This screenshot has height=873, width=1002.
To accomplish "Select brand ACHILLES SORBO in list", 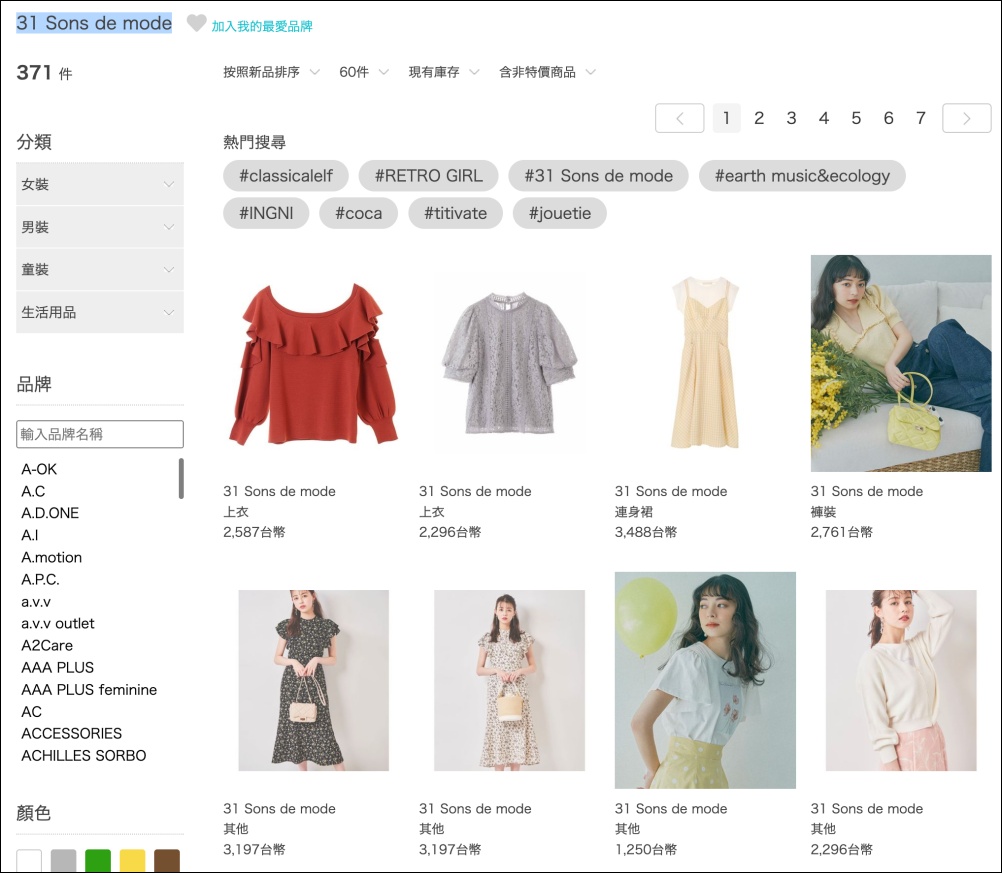I will click(x=84, y=756).
